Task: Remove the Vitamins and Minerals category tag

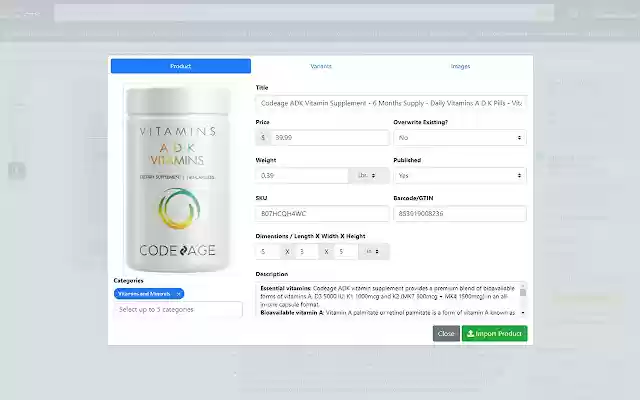Action: pos(178,294)
